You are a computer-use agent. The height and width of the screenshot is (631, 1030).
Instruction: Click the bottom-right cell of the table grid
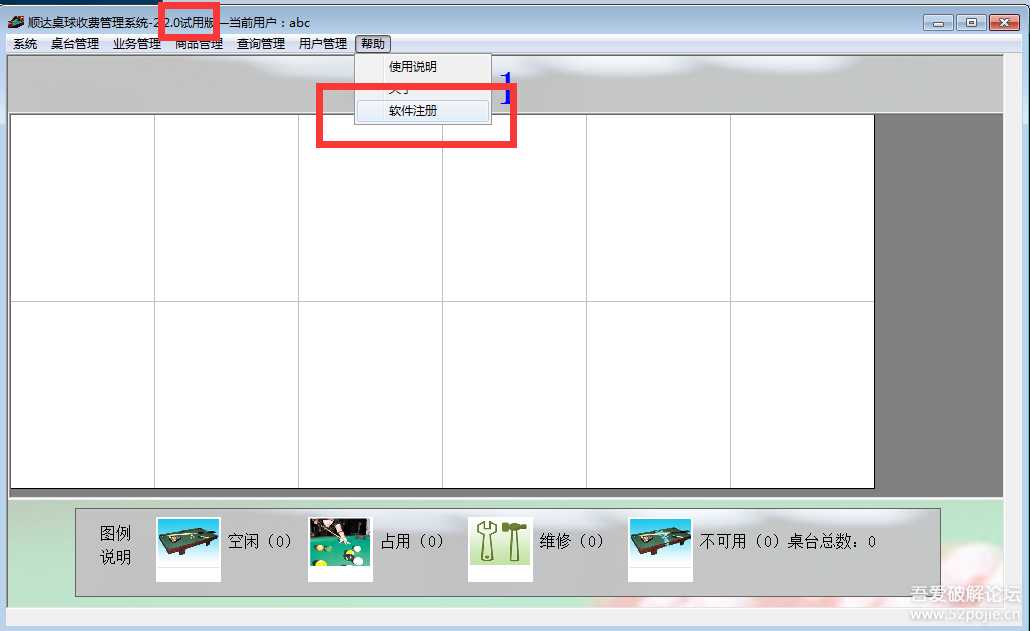coord(802,394)
